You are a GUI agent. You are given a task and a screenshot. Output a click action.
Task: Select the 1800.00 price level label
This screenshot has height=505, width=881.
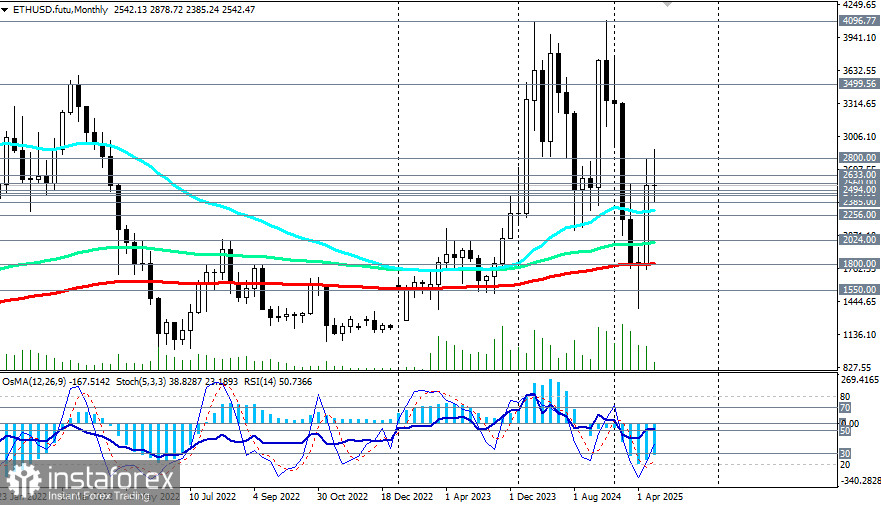859,263
